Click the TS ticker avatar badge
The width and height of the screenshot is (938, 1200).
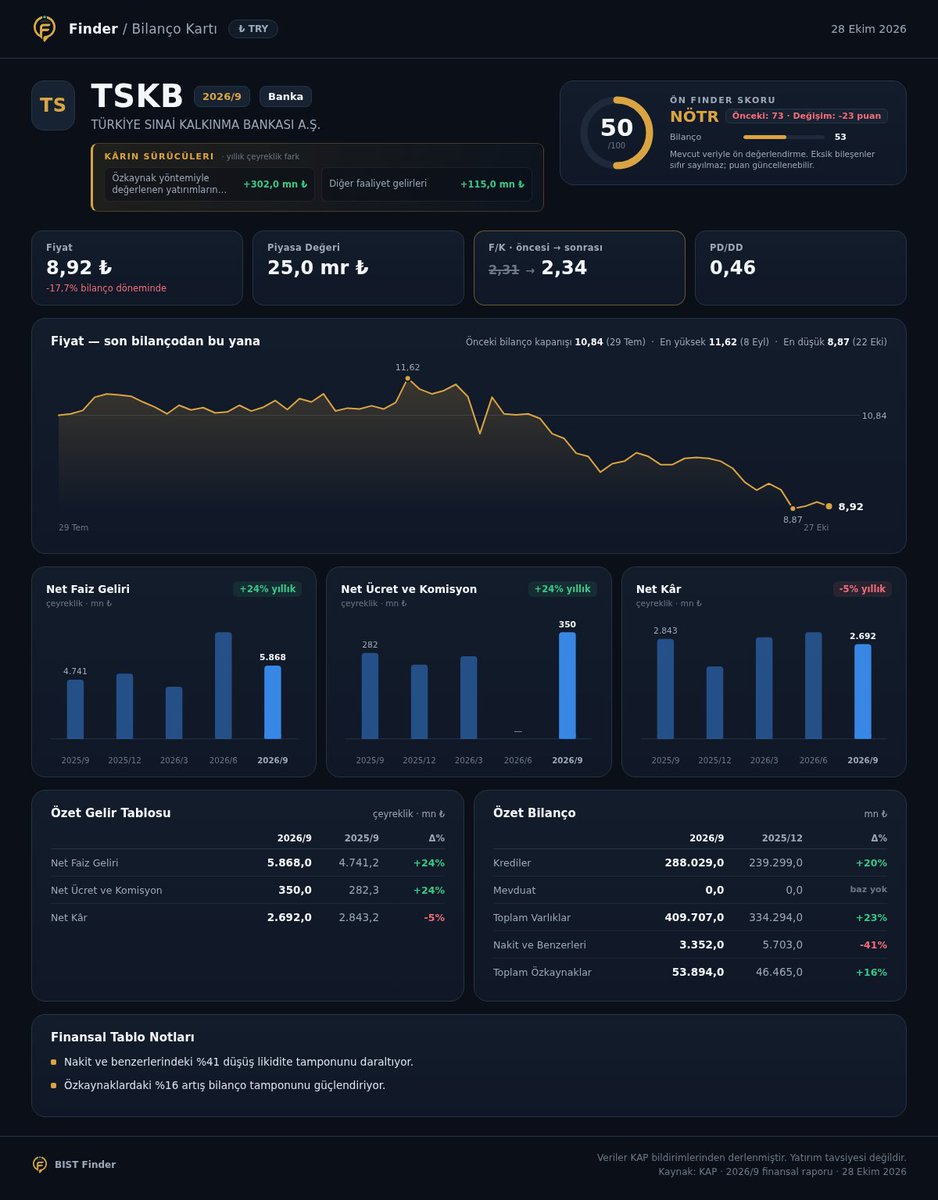(x=53, y=105)
